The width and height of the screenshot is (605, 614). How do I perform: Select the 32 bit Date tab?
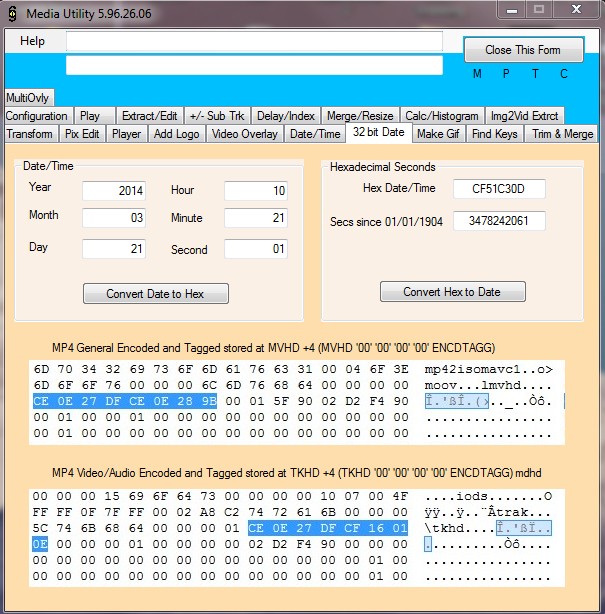pos(379,132)
